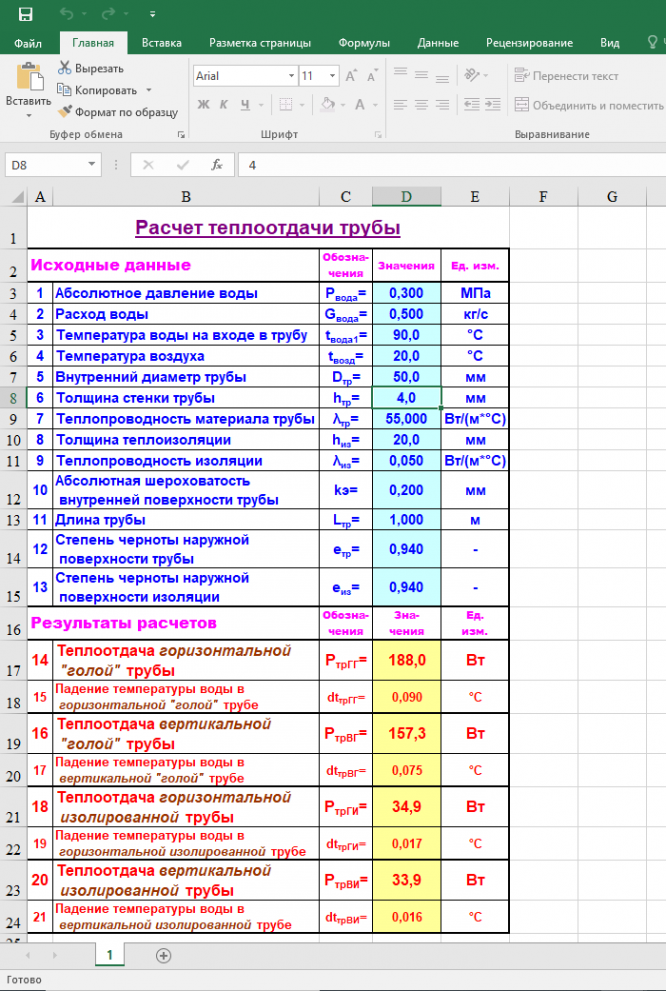This screenshot has height=991, width=666.
Task: Open the Customize Quick Access Toolbar dropdown
Action: pos(153,15)
